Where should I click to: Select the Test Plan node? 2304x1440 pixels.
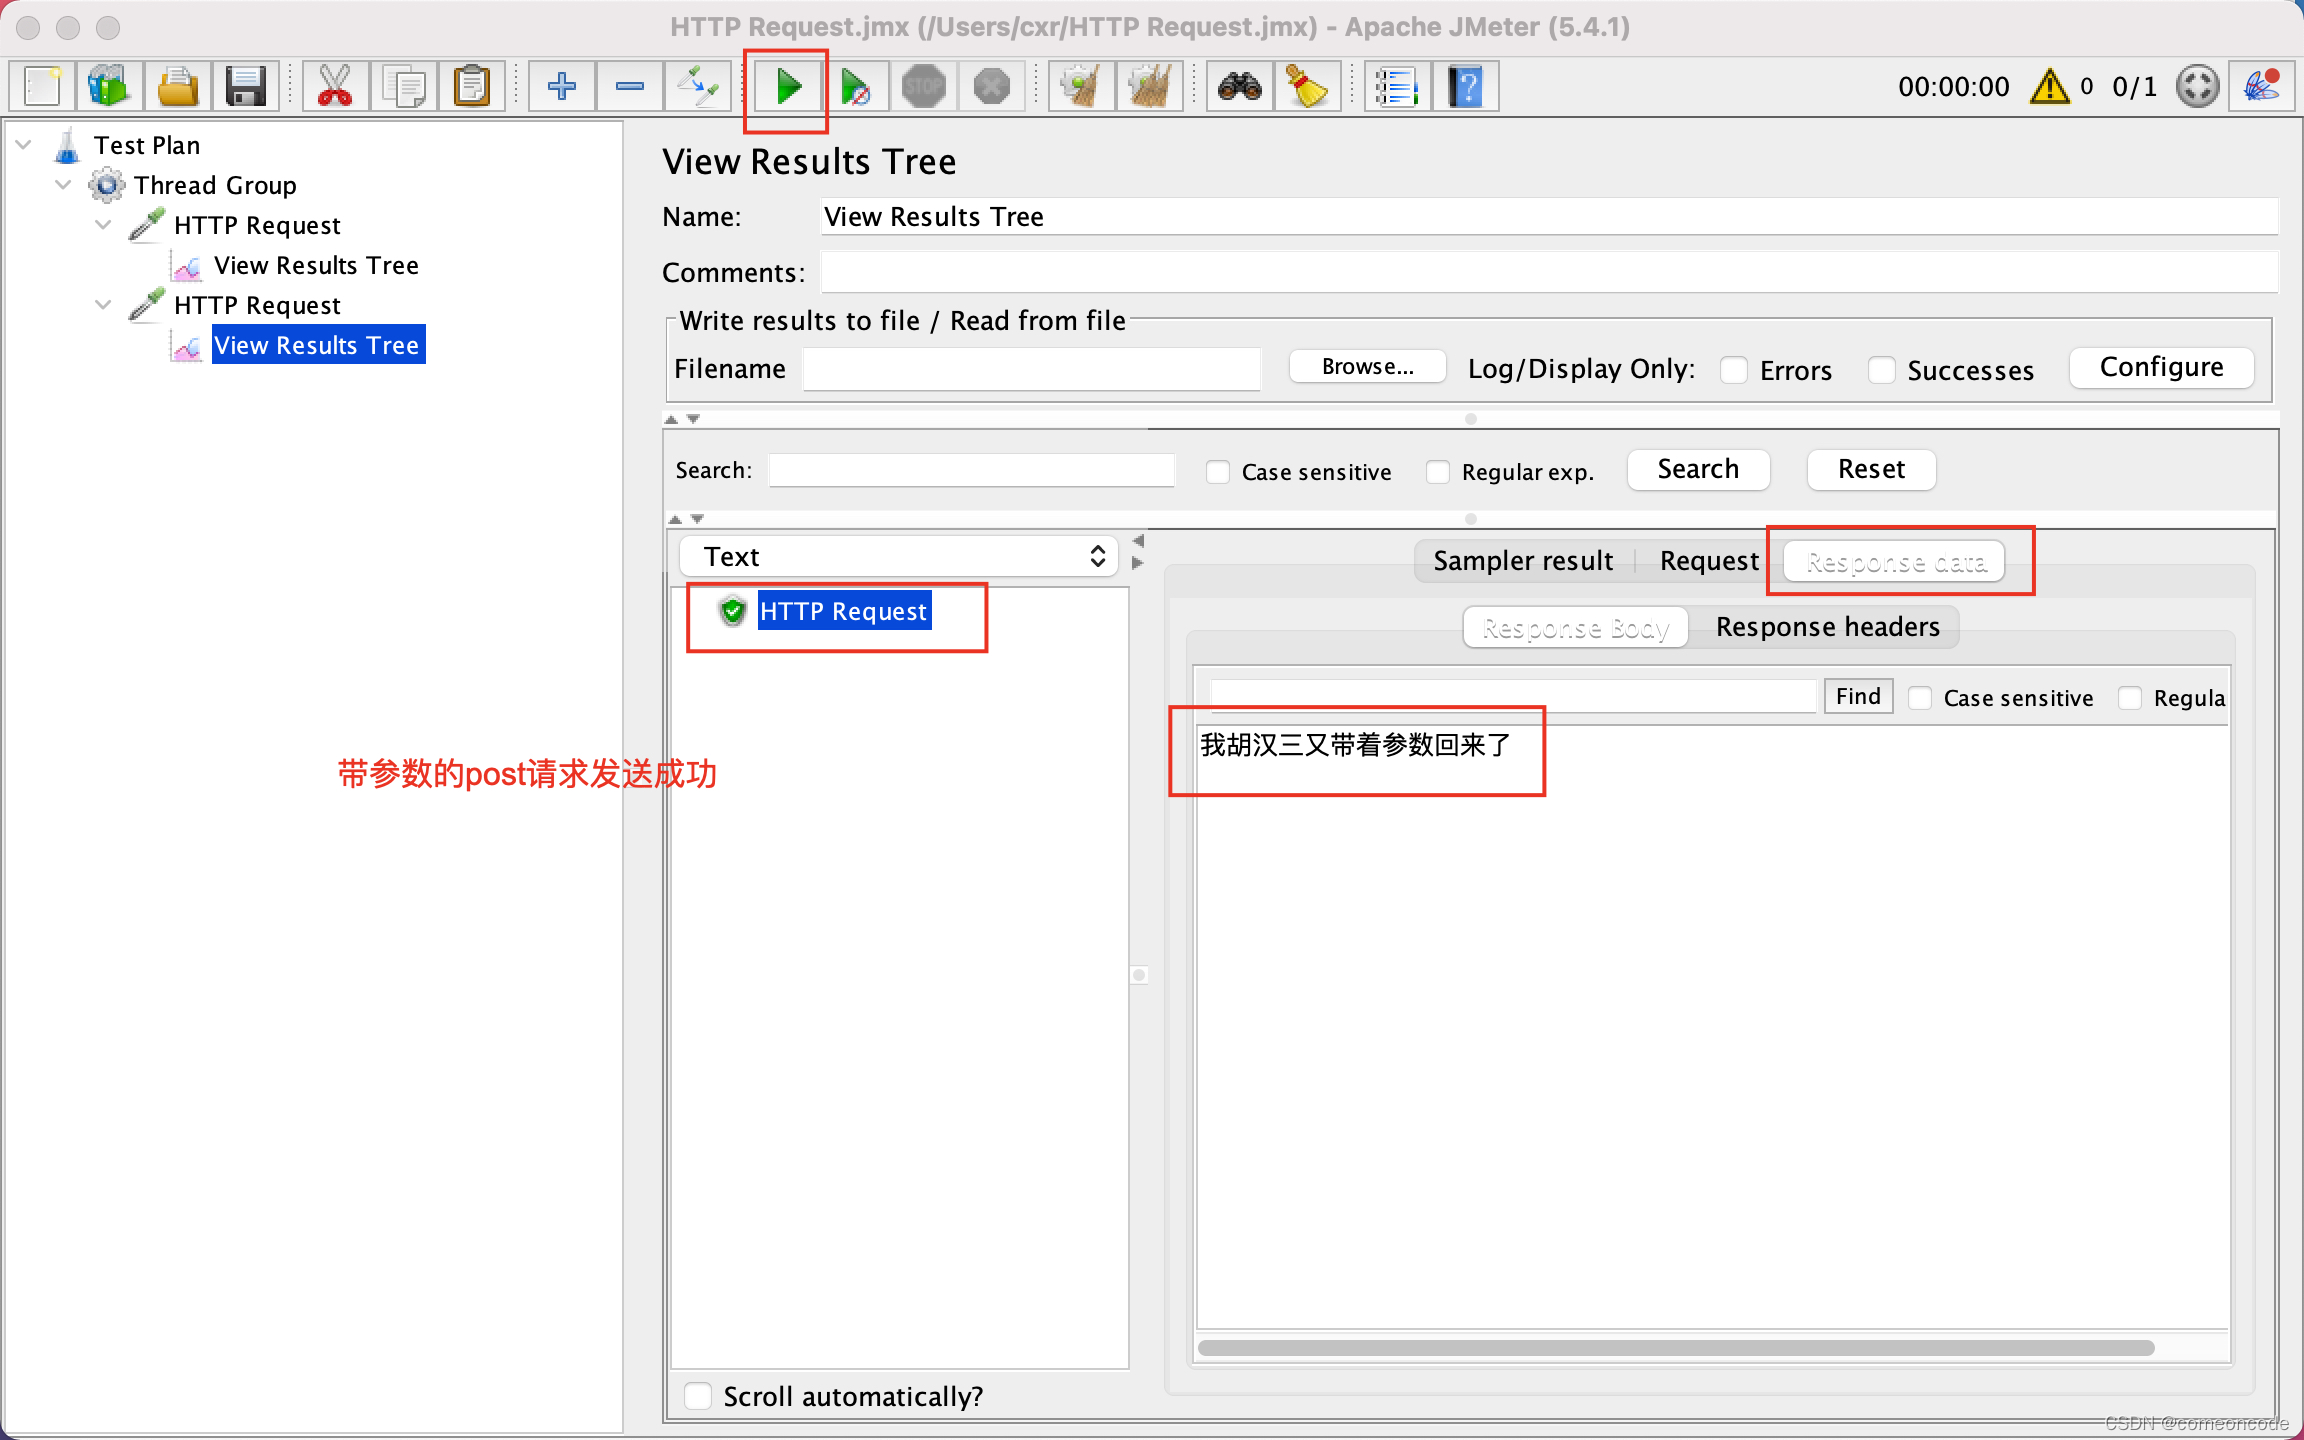coord(147,145)
